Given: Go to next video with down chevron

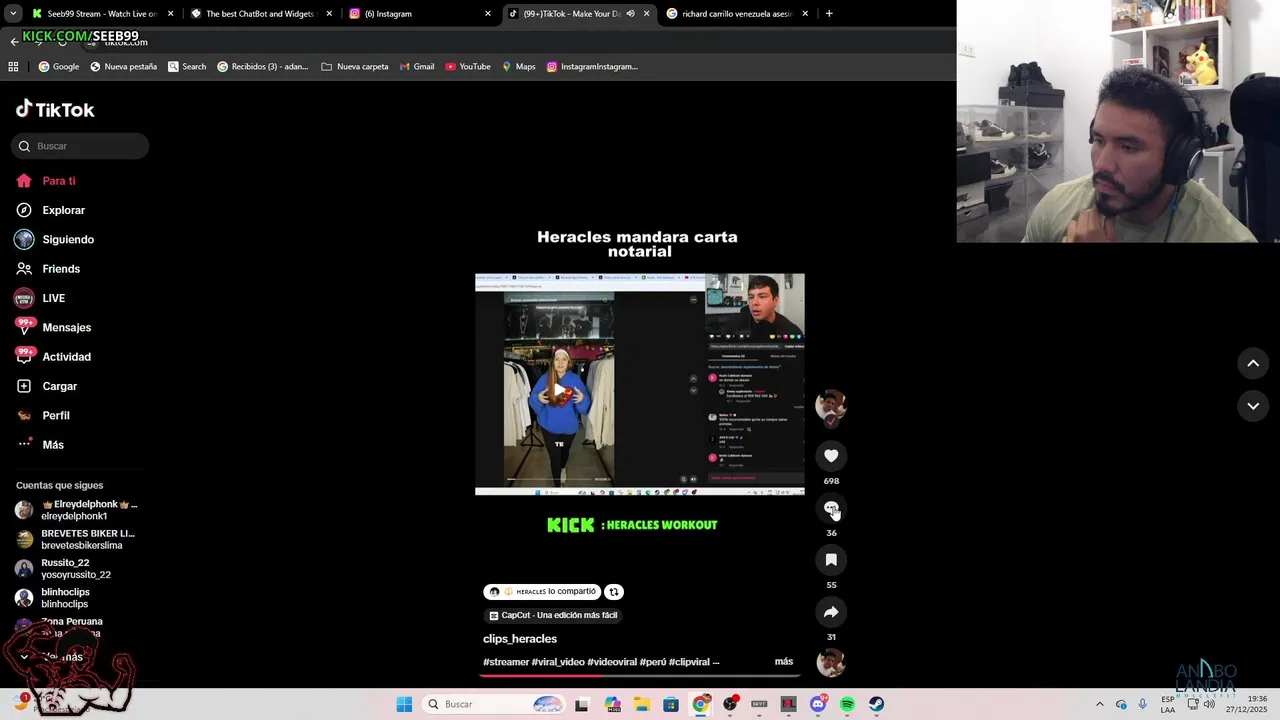Looking at the screenshot, I should pos(1253,406).
